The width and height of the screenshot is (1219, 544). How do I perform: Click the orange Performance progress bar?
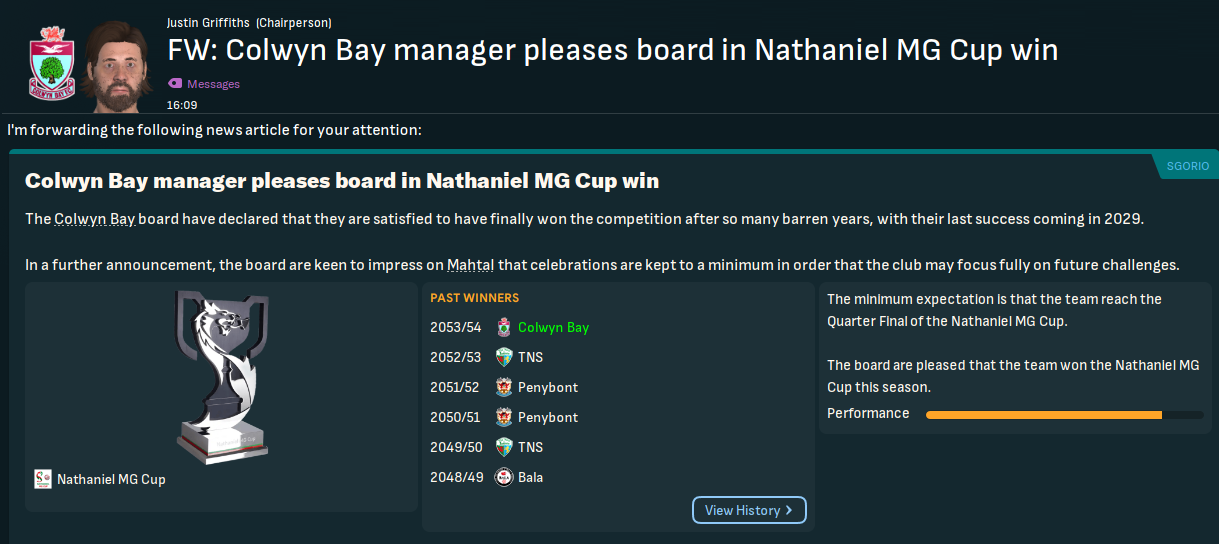tap(1043, 414)
